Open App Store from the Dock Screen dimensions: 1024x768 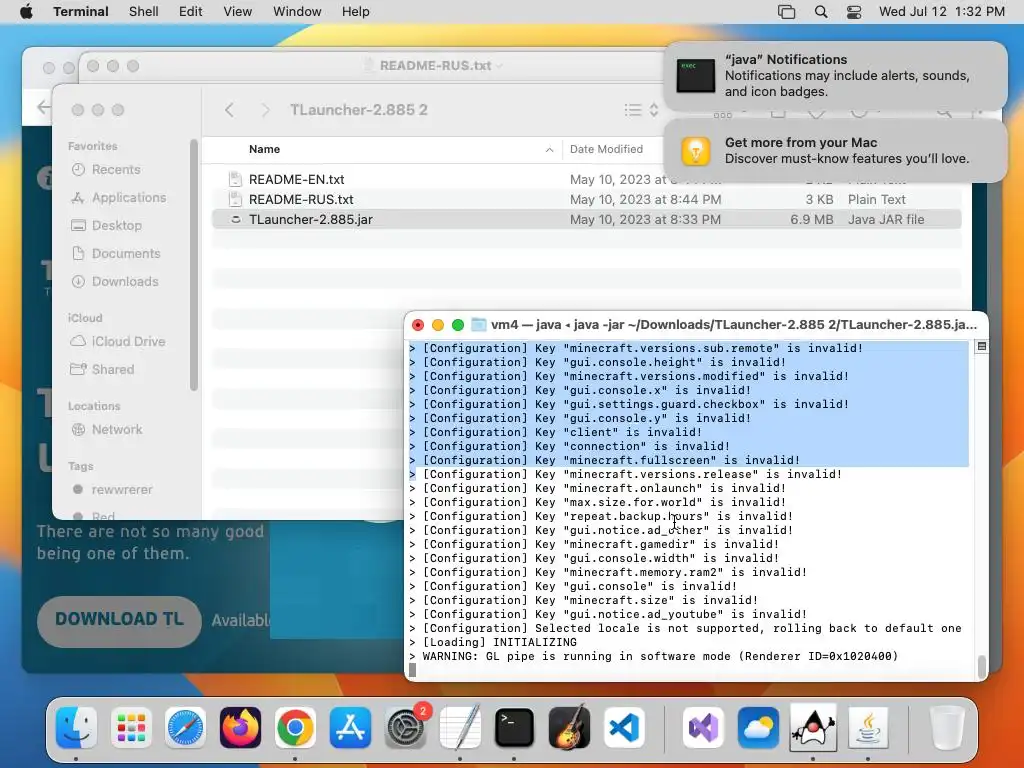pos(350,728)
